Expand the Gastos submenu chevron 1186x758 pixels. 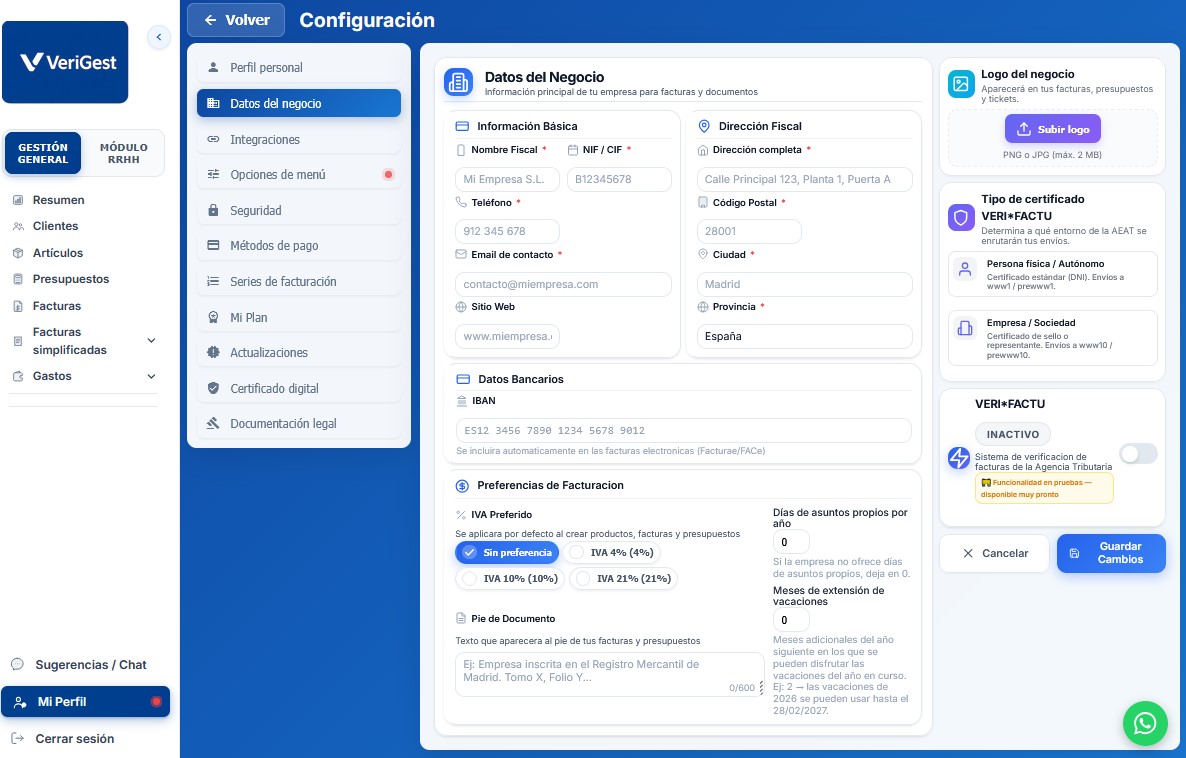tap(151, 377)
